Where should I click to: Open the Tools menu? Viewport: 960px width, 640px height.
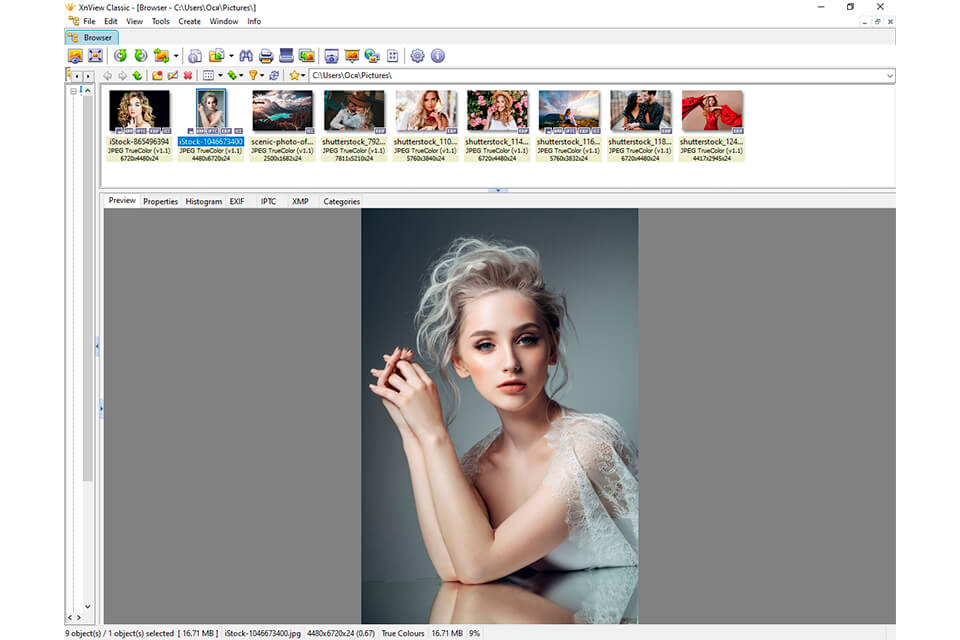161,20
